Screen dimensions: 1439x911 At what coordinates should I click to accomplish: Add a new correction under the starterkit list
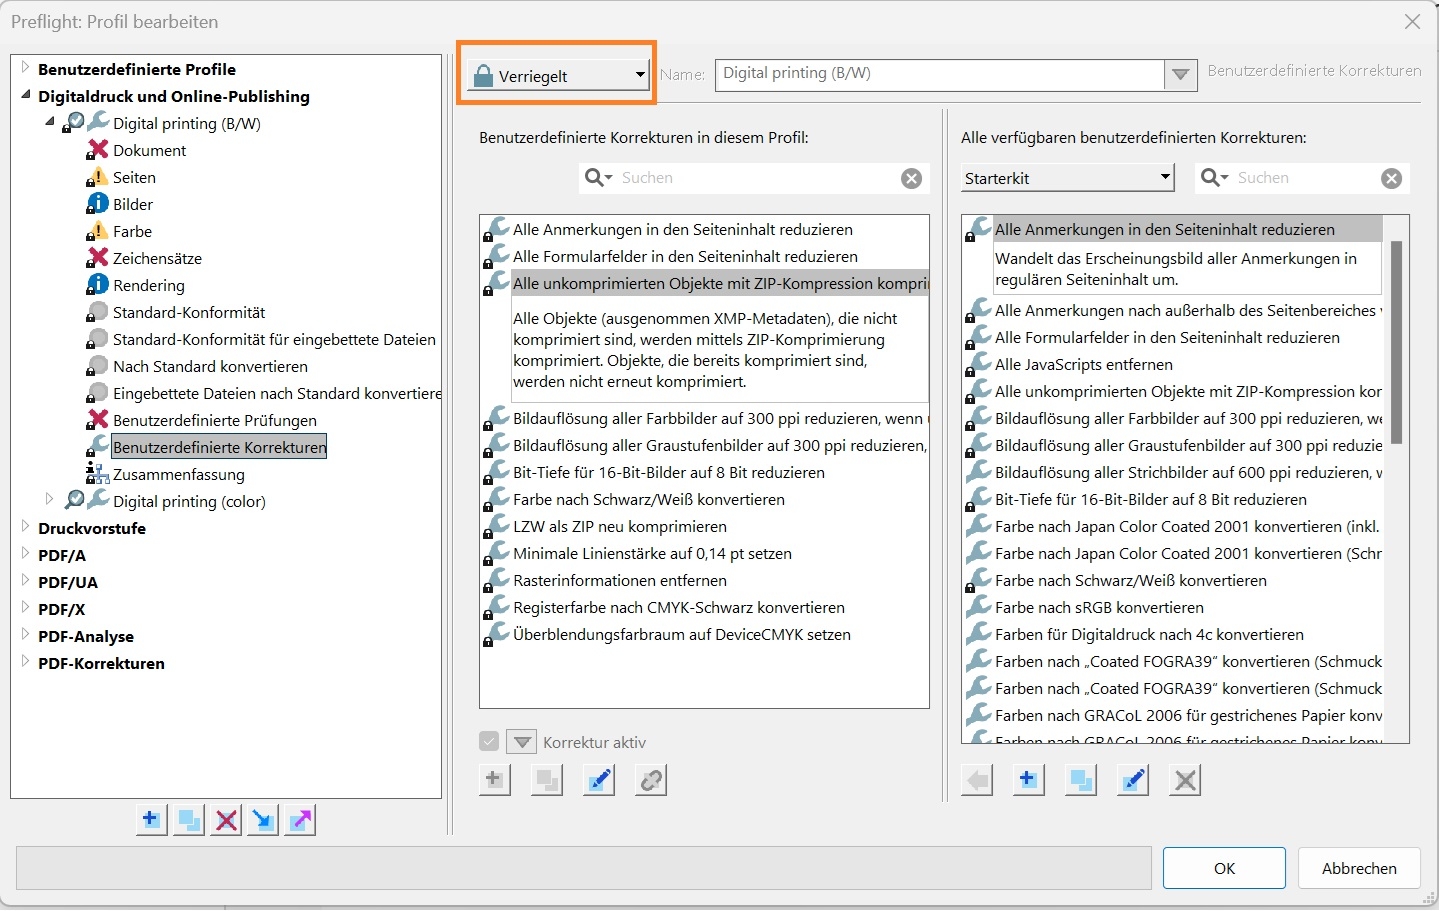tap(1028, 780)
